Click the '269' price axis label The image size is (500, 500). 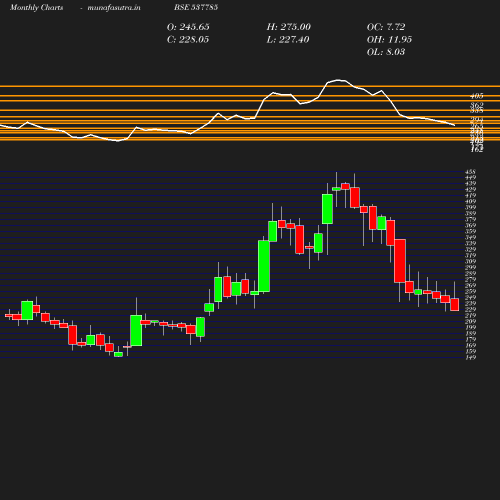pos(470,286)
